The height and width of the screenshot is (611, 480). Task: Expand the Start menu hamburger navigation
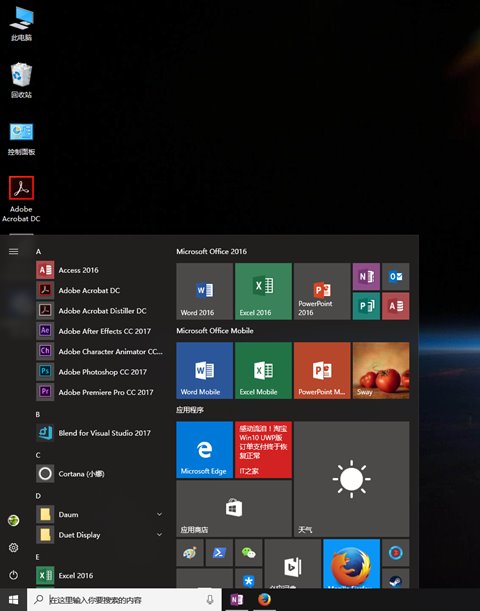14,251
